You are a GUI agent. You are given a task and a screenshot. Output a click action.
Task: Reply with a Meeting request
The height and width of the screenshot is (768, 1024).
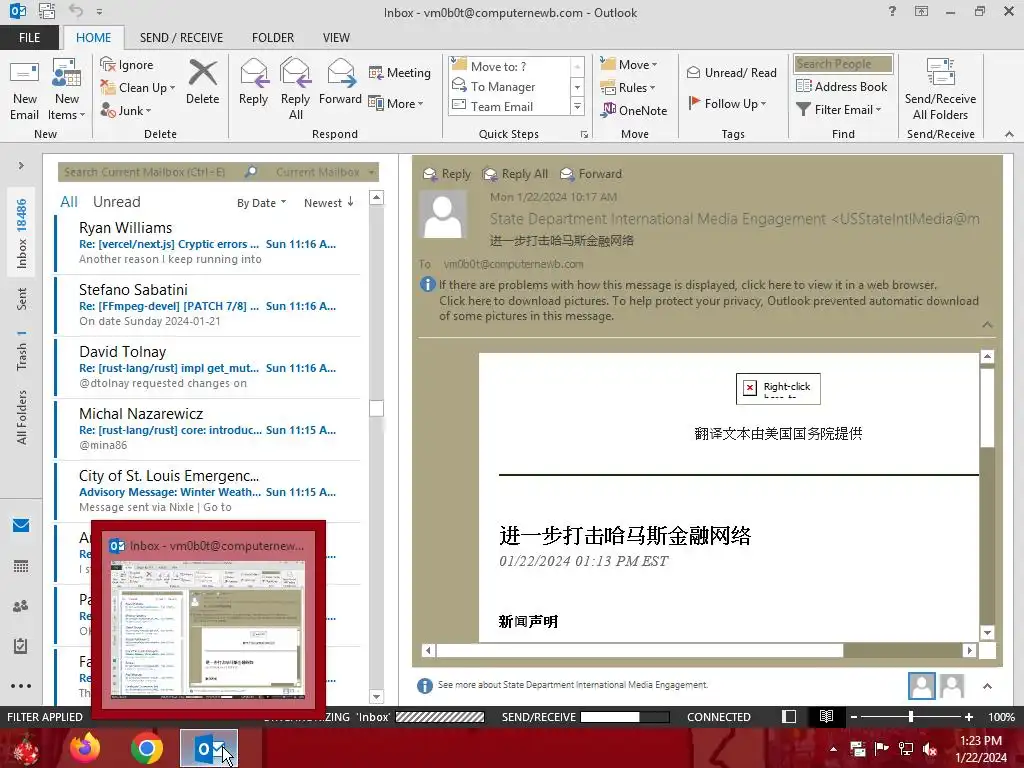400,72
